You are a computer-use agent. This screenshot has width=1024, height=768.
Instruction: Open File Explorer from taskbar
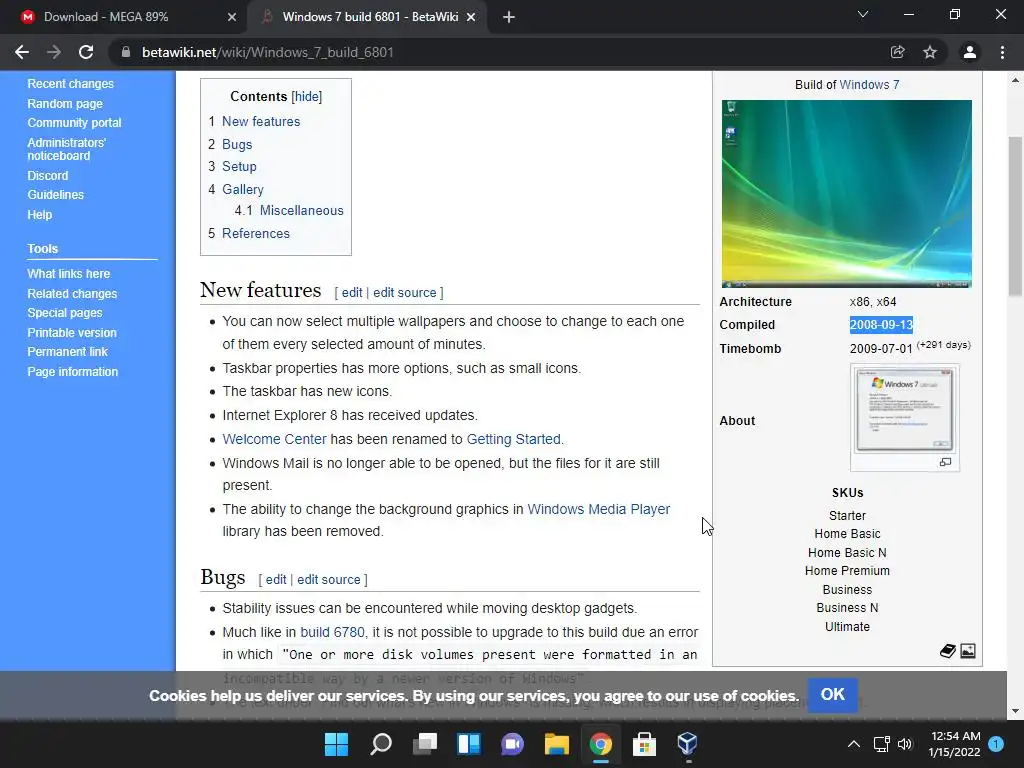click(557, 744)
